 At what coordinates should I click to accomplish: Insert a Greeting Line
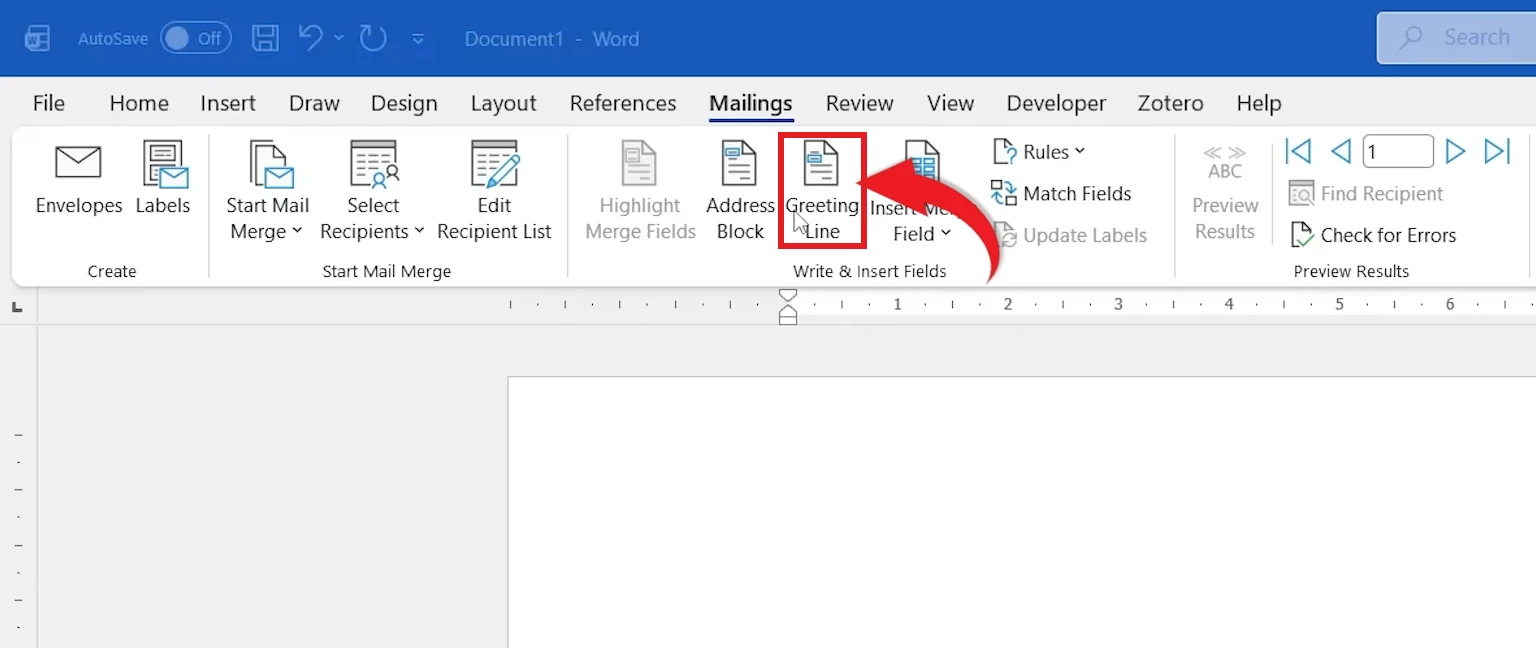822,192
